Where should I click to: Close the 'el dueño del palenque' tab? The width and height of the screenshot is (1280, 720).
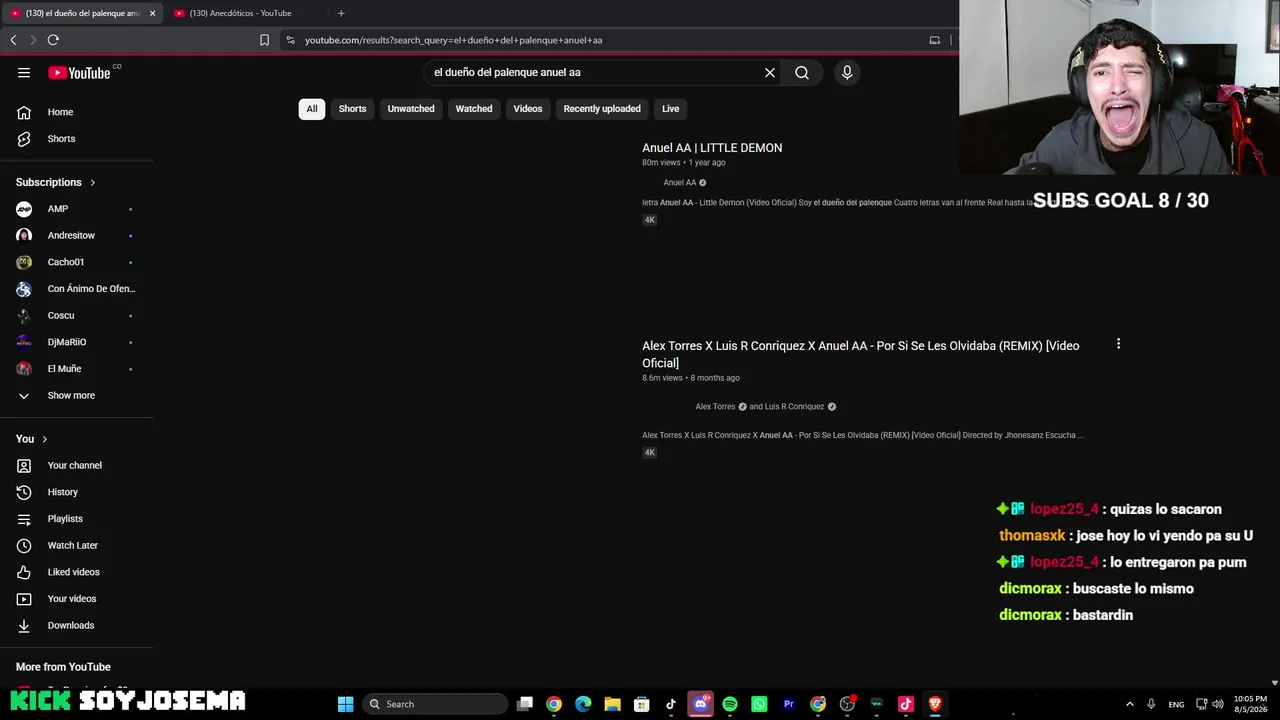(x=152, y=13)
